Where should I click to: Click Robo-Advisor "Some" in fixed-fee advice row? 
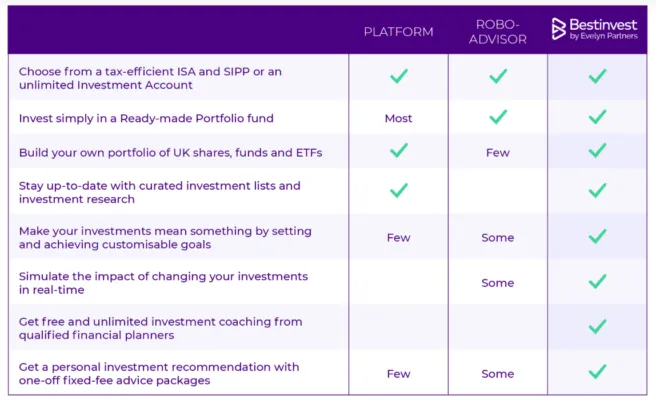(x=497, y=374)
